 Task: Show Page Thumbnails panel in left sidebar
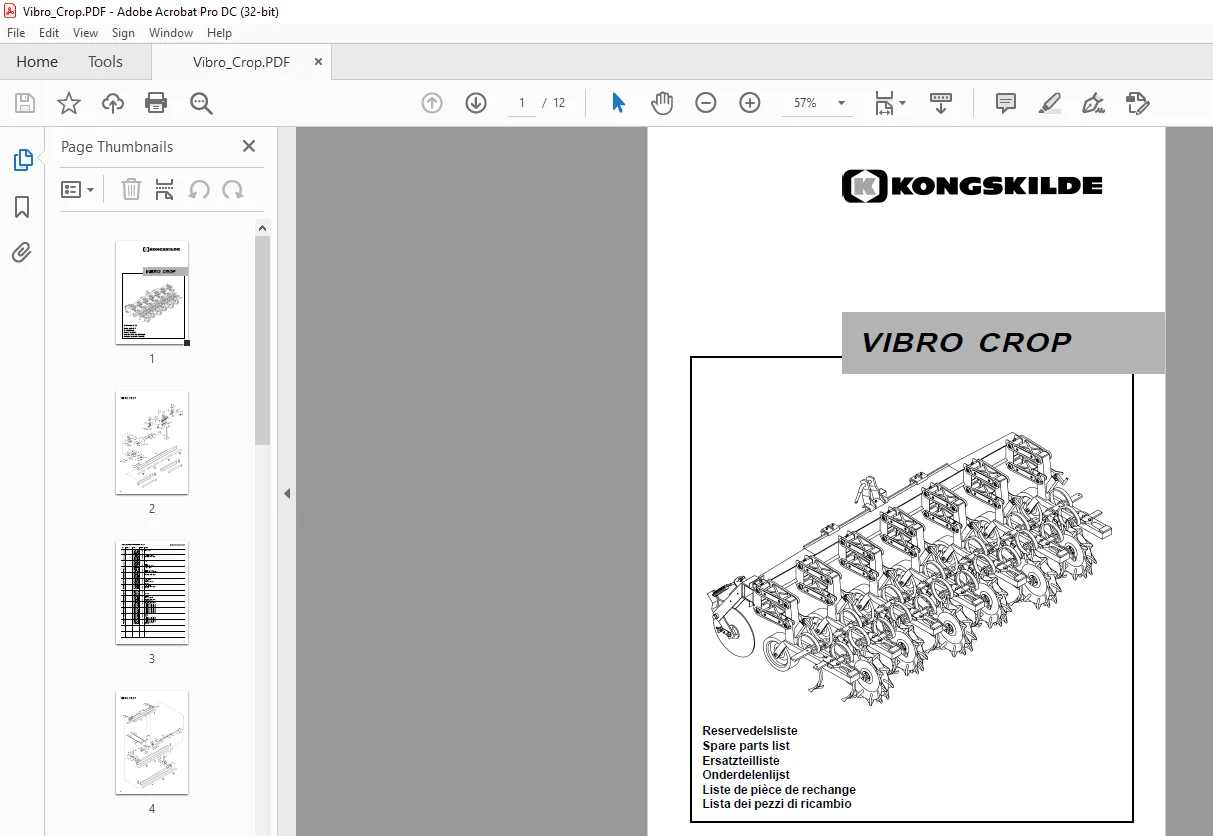click(22, 160)
